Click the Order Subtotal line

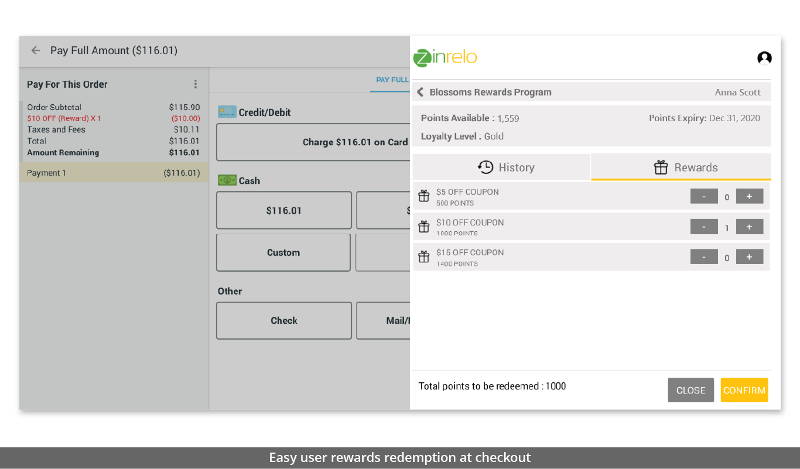click(x=113, y=107)
